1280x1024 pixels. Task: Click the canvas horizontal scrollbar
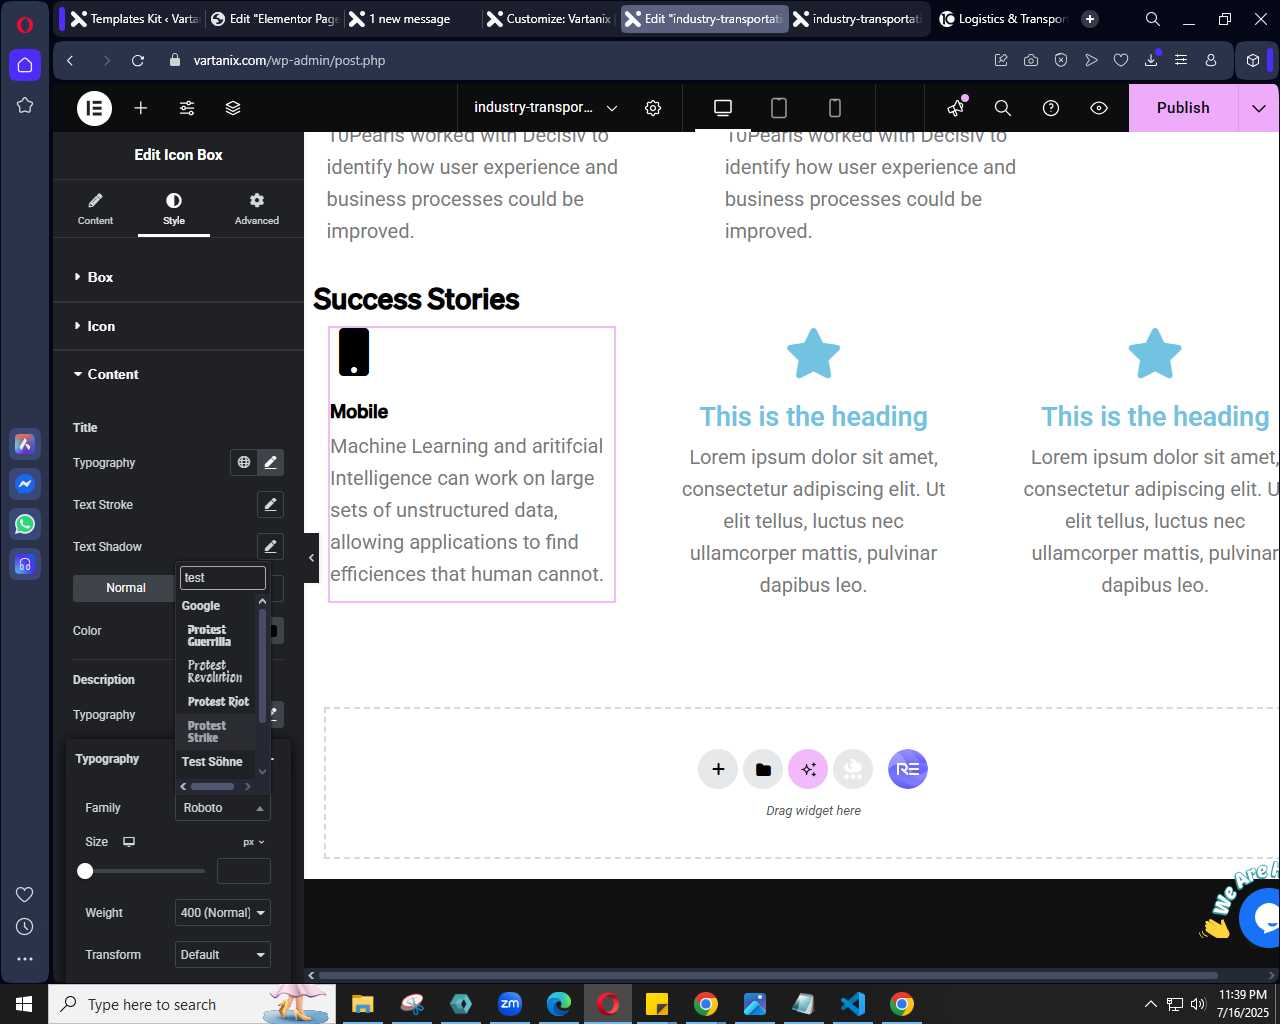coord(768,975)
